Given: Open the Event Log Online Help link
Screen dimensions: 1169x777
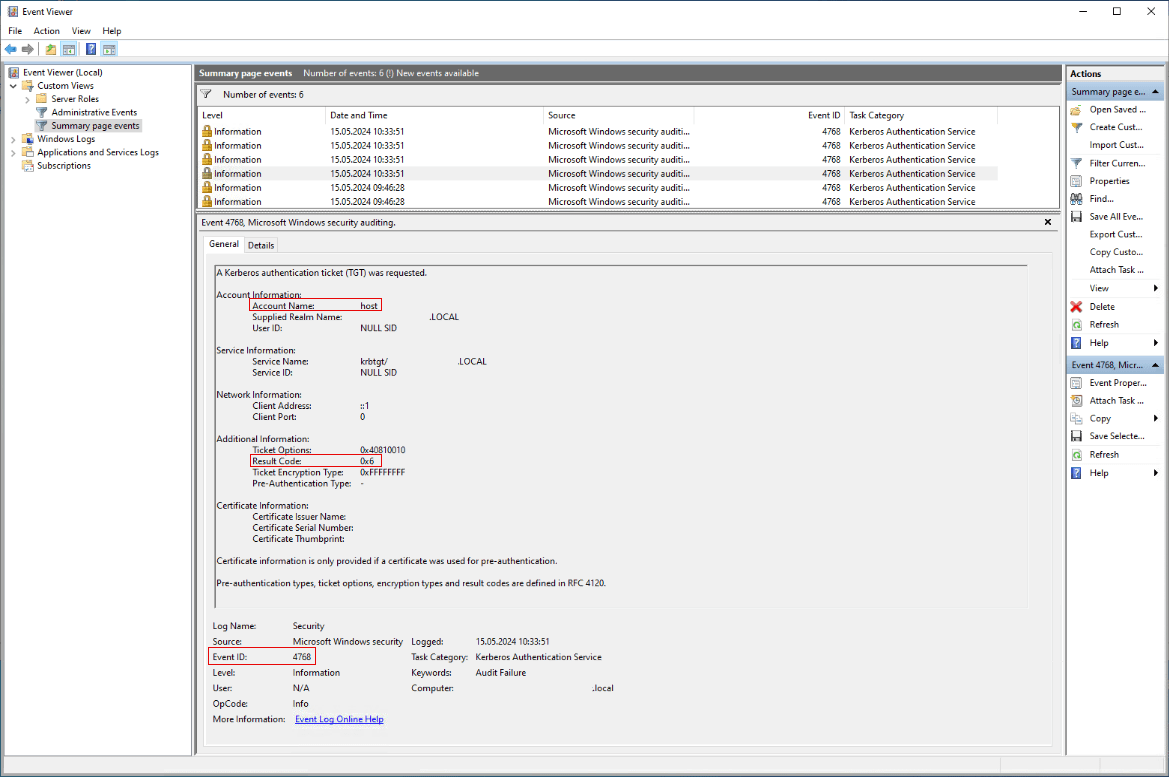Looking at the screenshot, I should click(339, 719).
